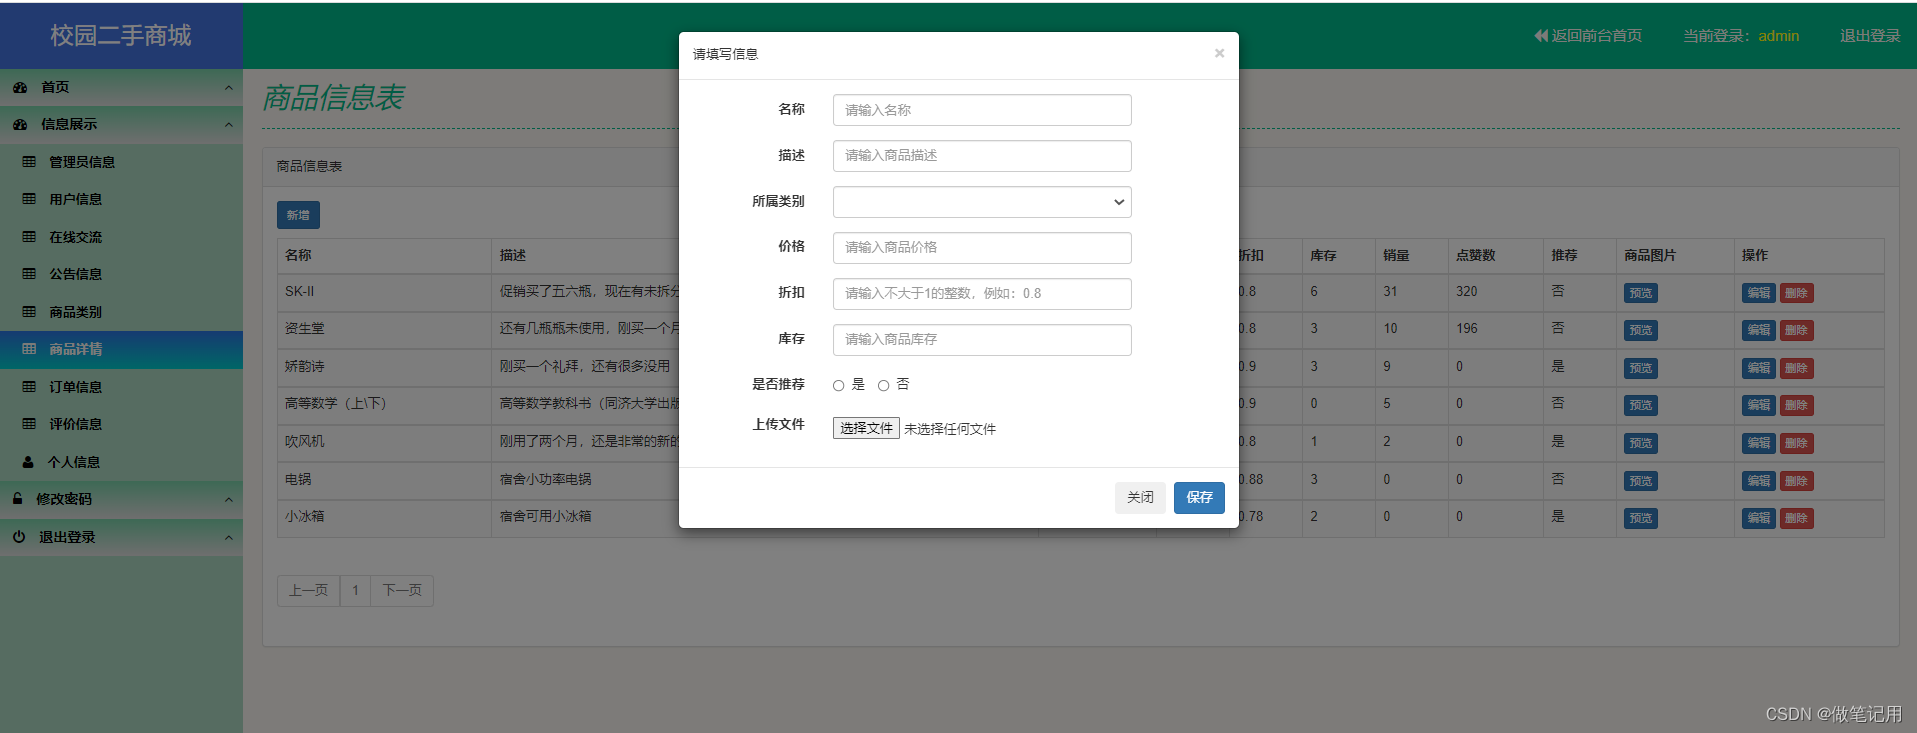Click the table icon beside 订单信息

tap(29, 387)
